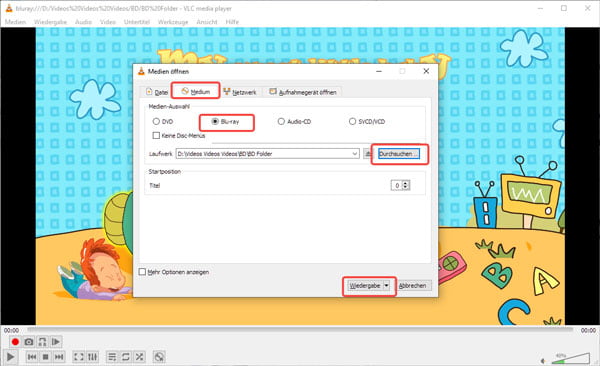This screenshot has height=366, width=600.
Task: Click the playback seek bar
Action: (x=300, y=330)
